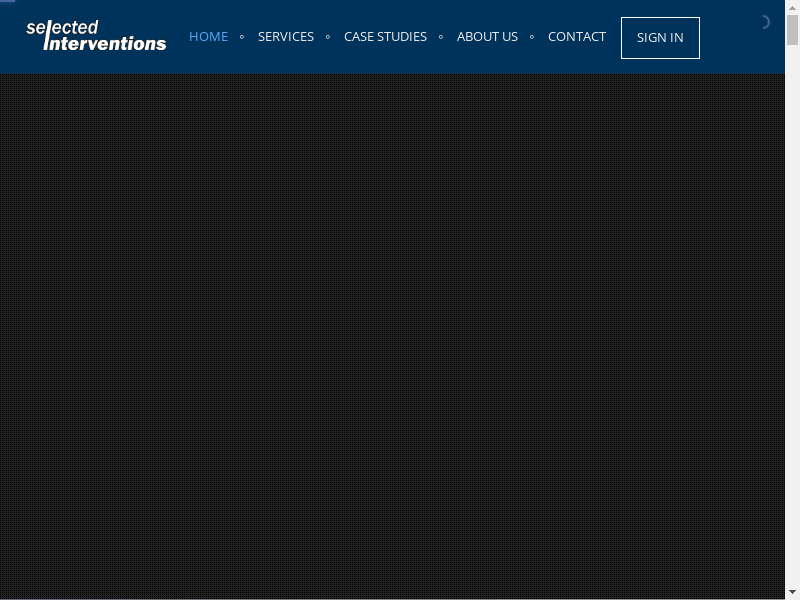The image size is (800, 600).
Task: Click the loading spinner icon in header
Action: point(764,22)
